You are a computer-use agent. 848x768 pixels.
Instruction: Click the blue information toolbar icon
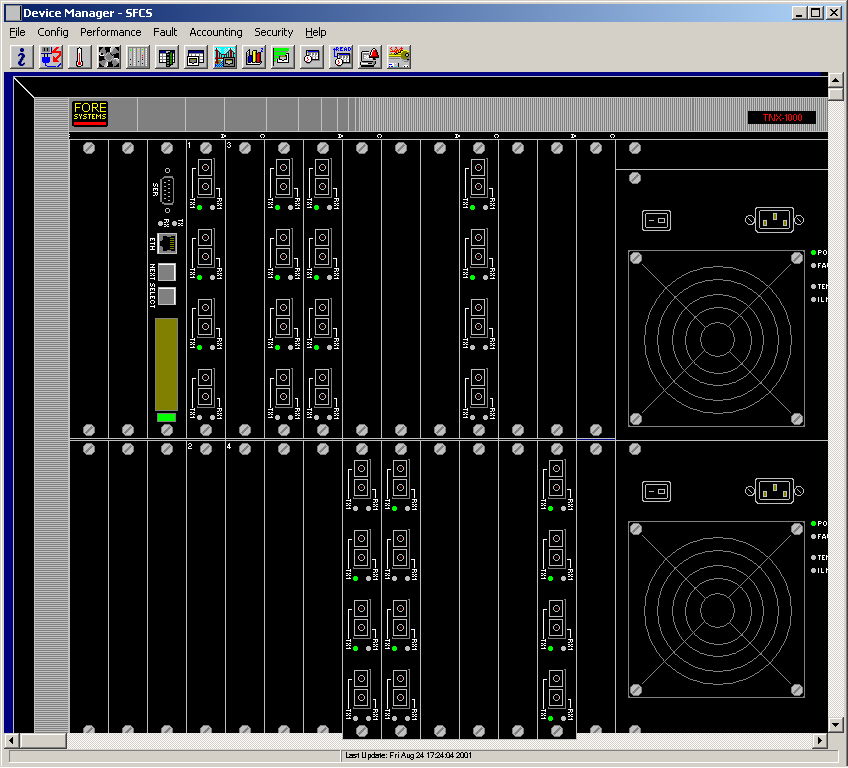click(x=21, y=57)
